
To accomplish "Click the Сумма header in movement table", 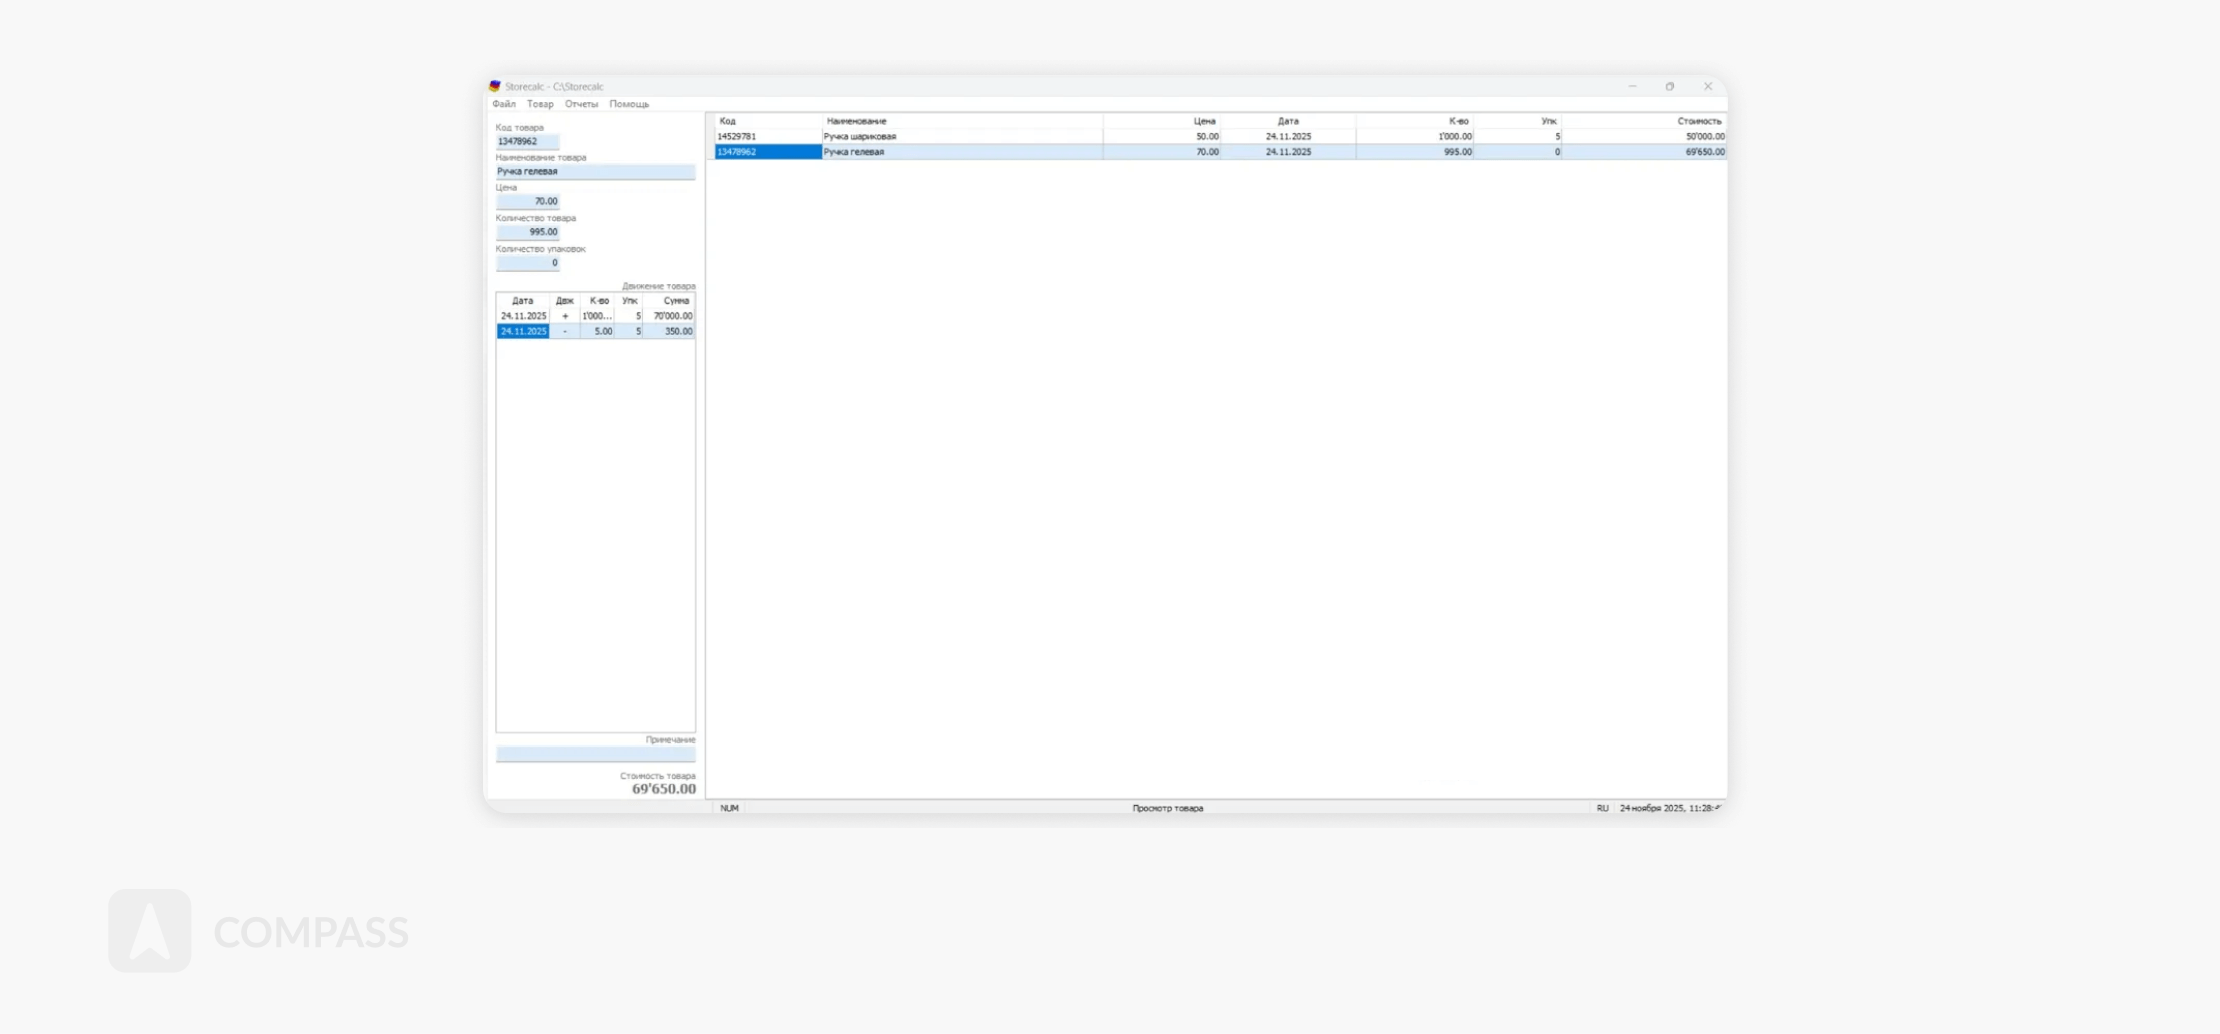I will tap(669, 301).
